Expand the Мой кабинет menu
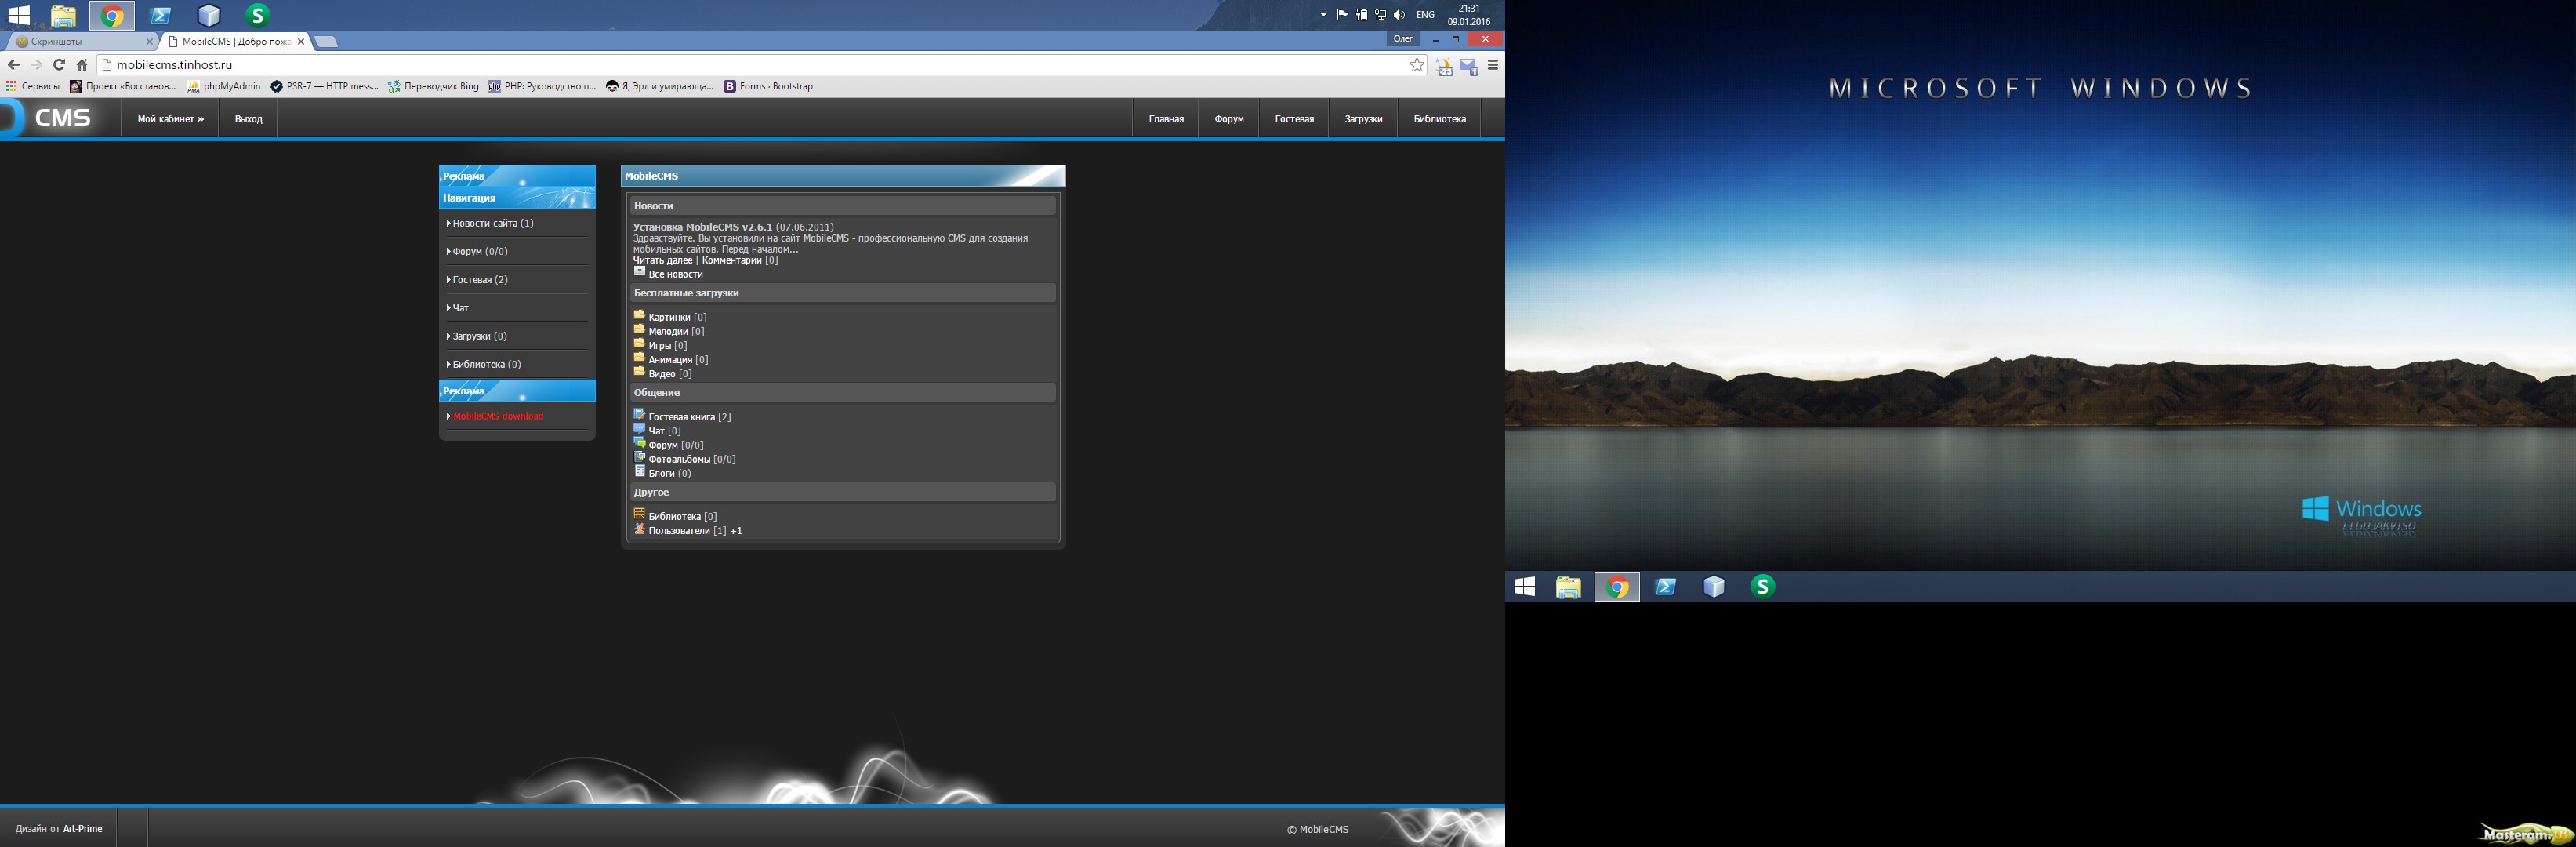Image resolution: width=2576 pixels, height=847 pixels. point(170,119)
